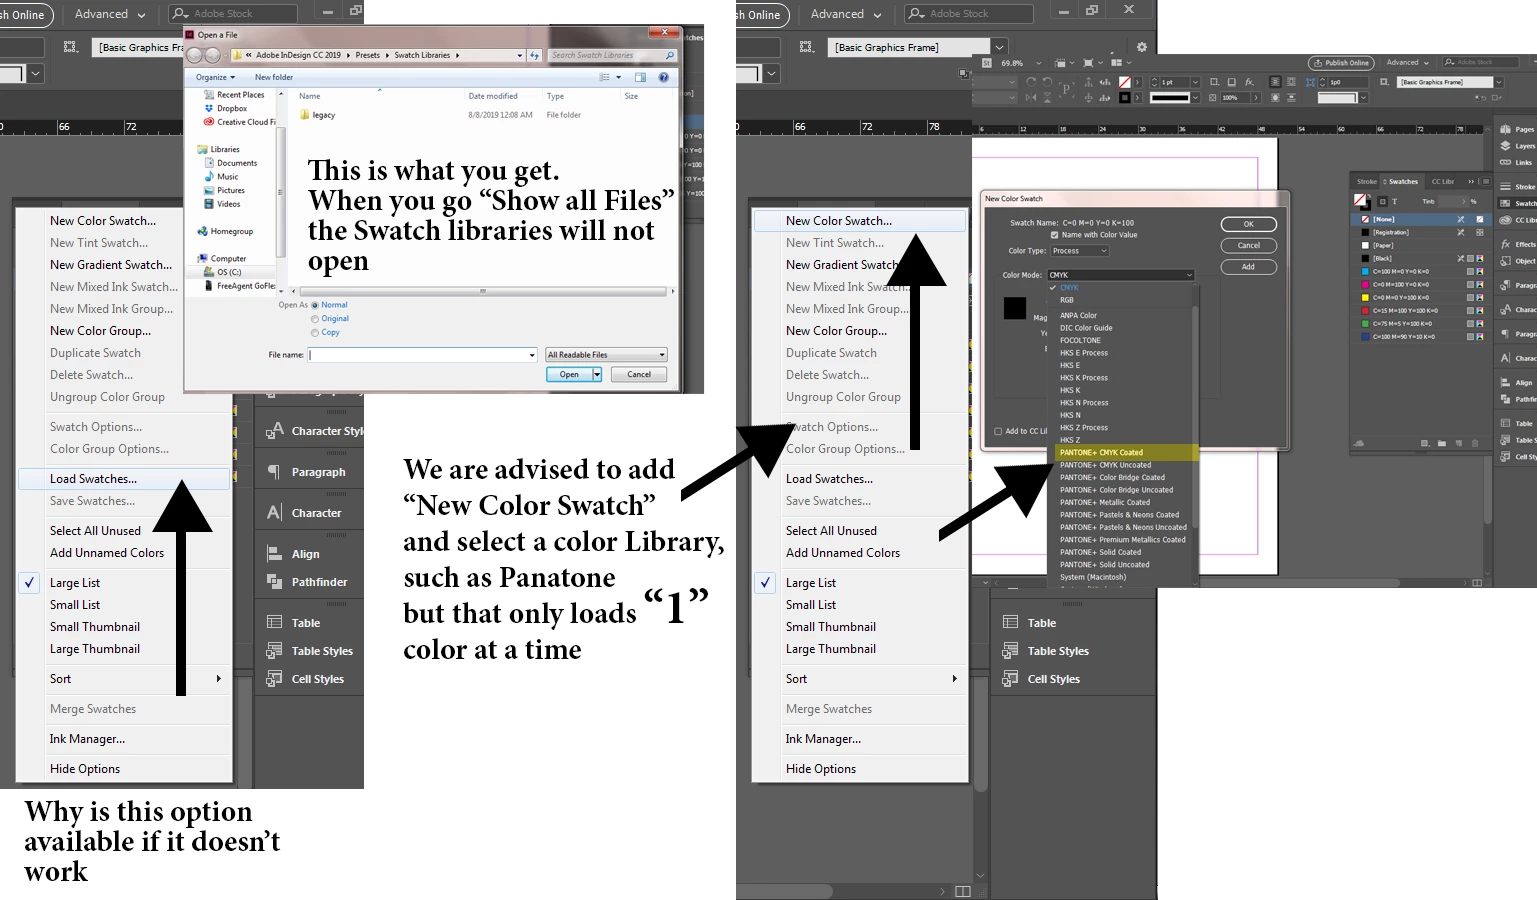Toggle Add to CC Library checkbox

point(998,431)
